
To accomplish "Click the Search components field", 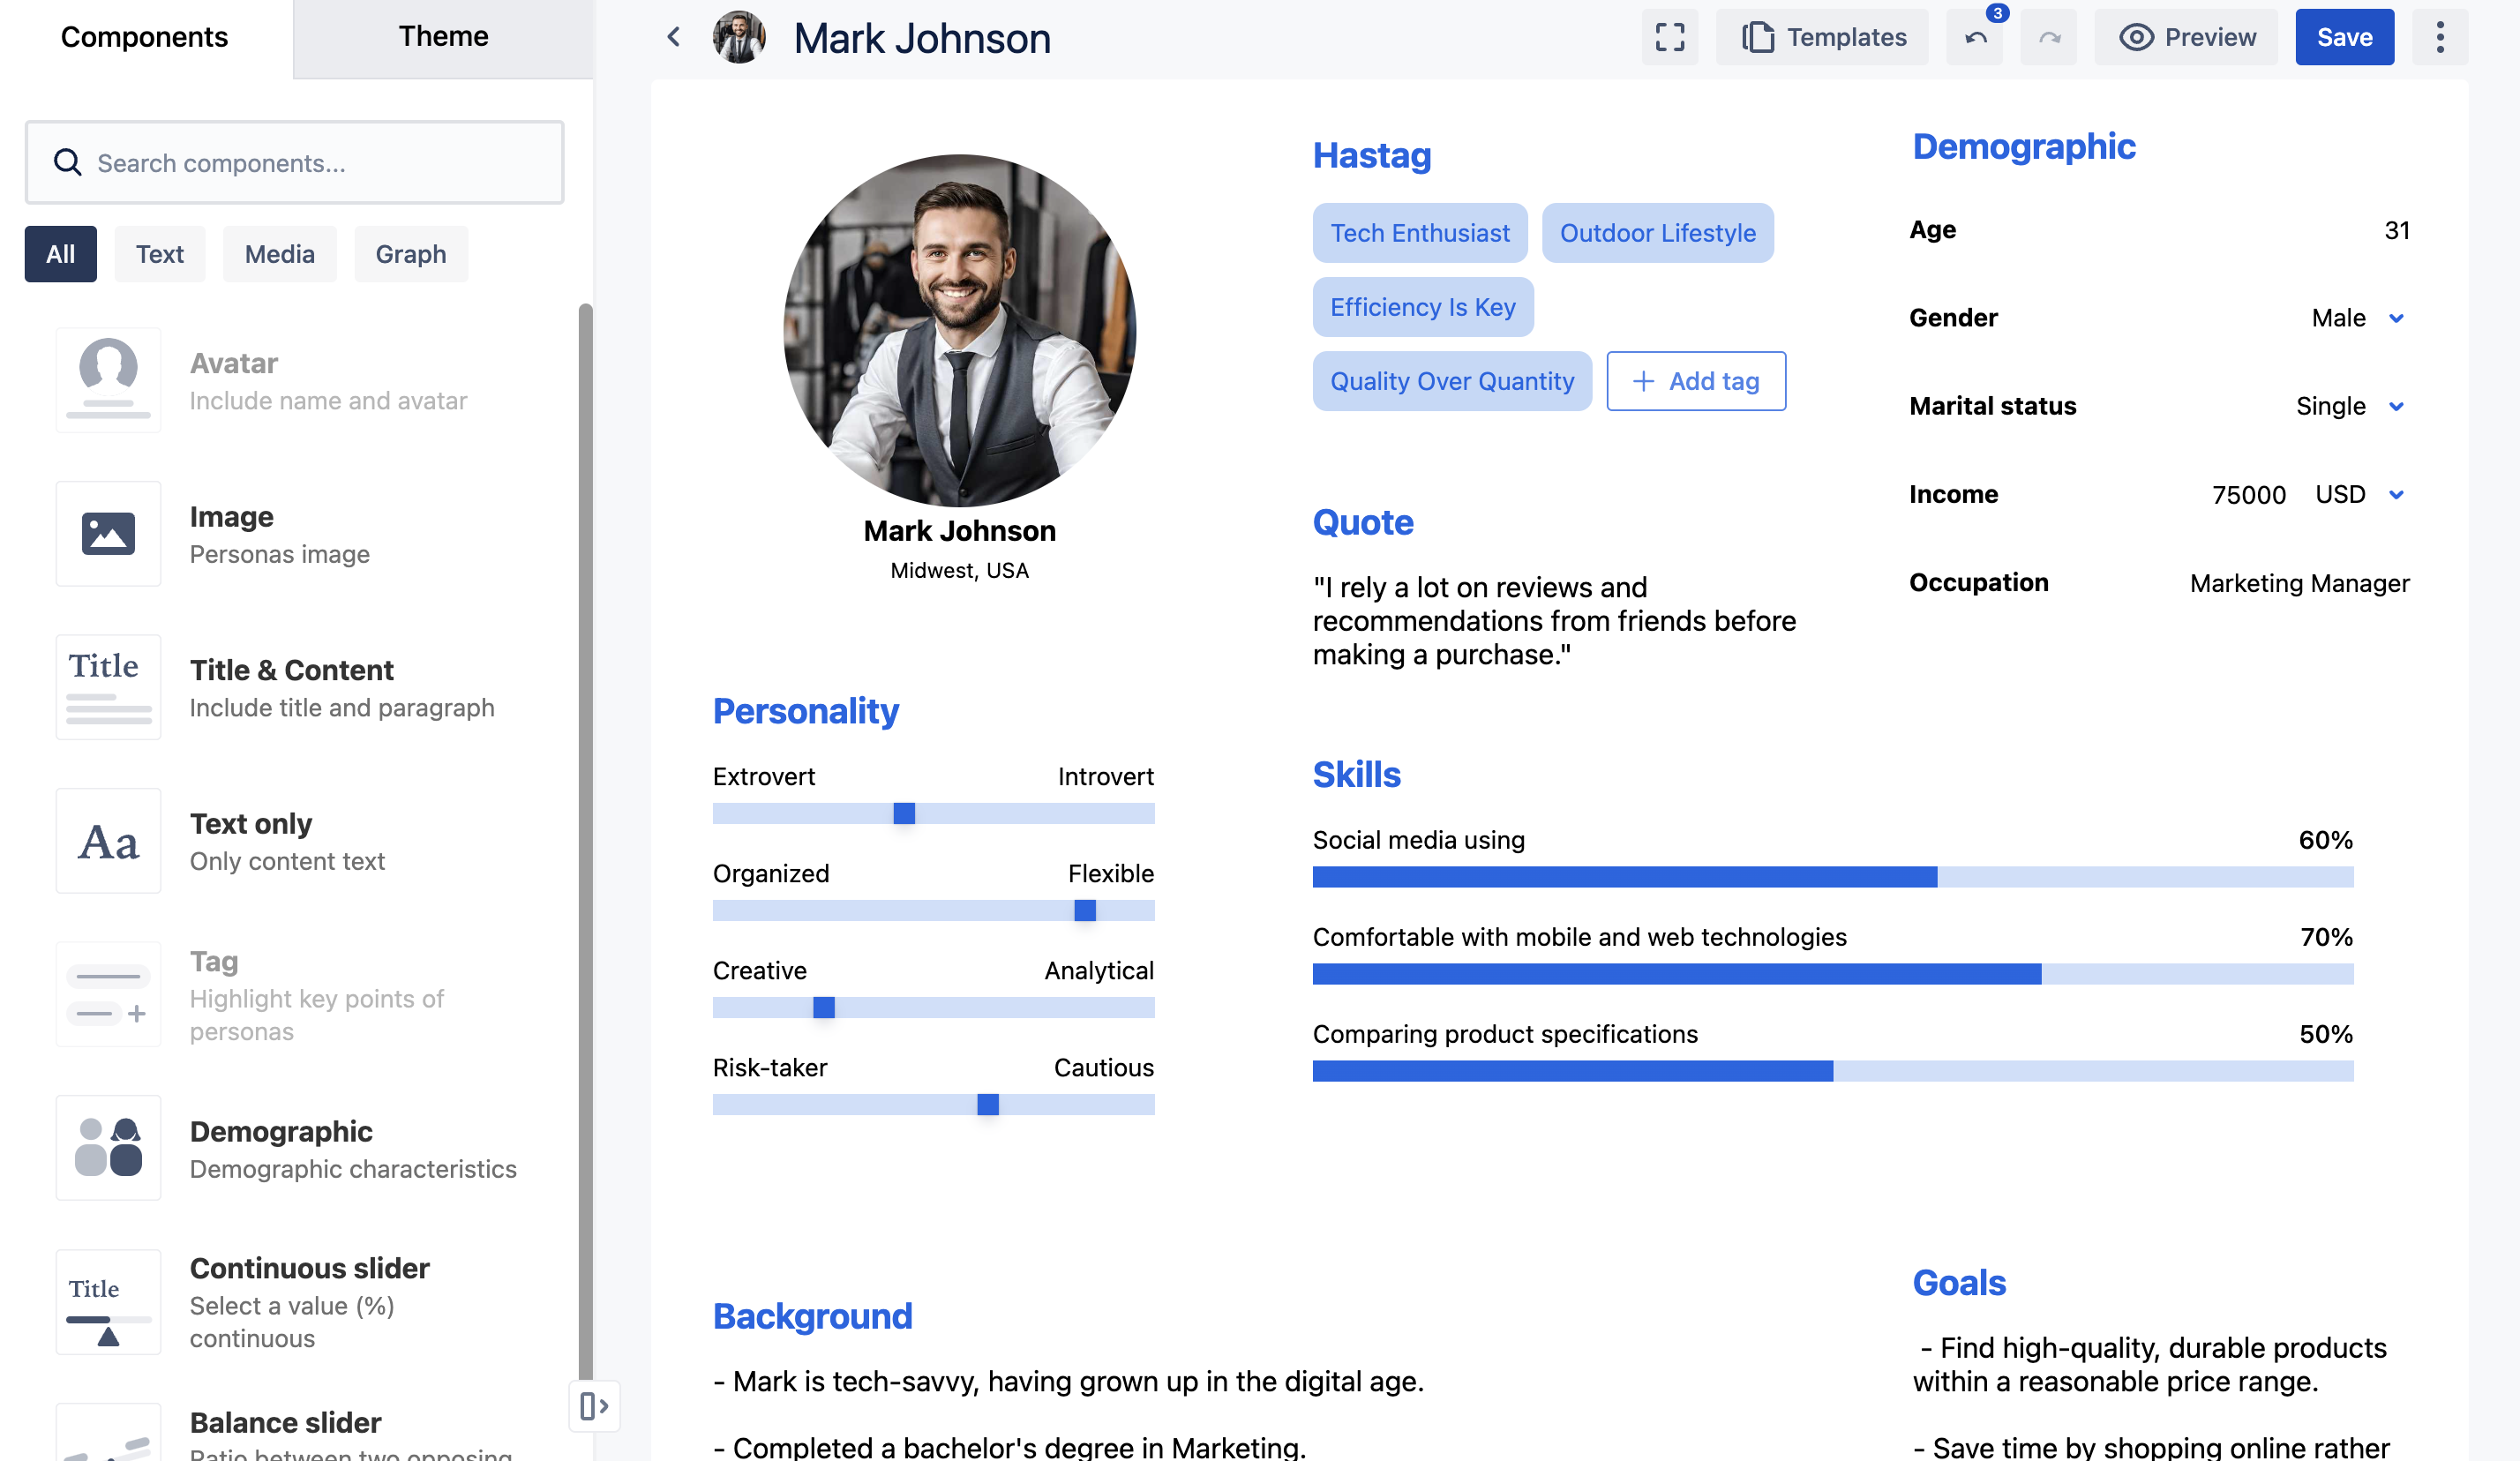I will (x=295, y=163).
